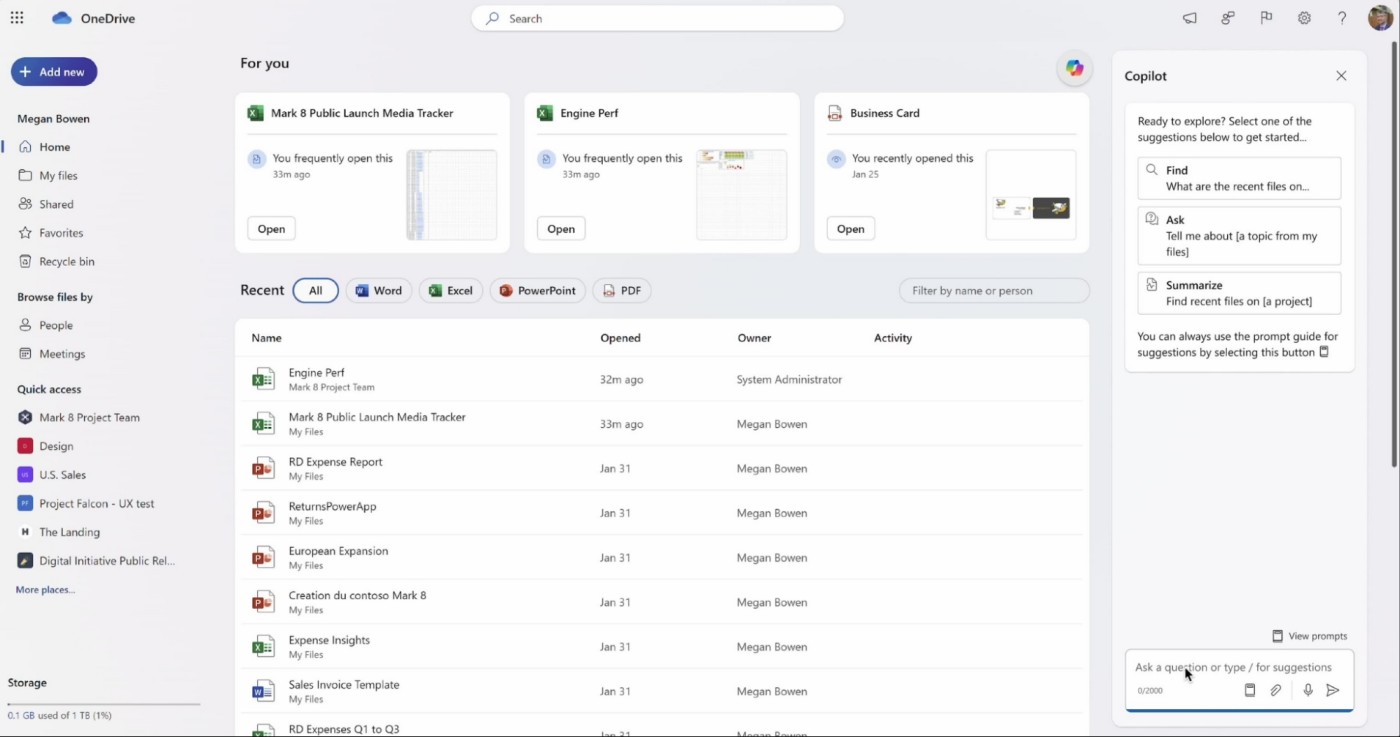This screenshot has height=737, width=1400.
Task: Click the Mark 8 Project Team site icon
Action: 25,417
